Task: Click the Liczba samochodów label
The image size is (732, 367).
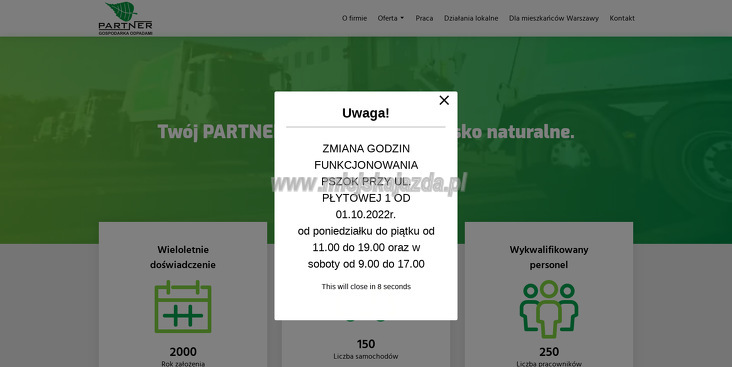Action: [366, 356]
